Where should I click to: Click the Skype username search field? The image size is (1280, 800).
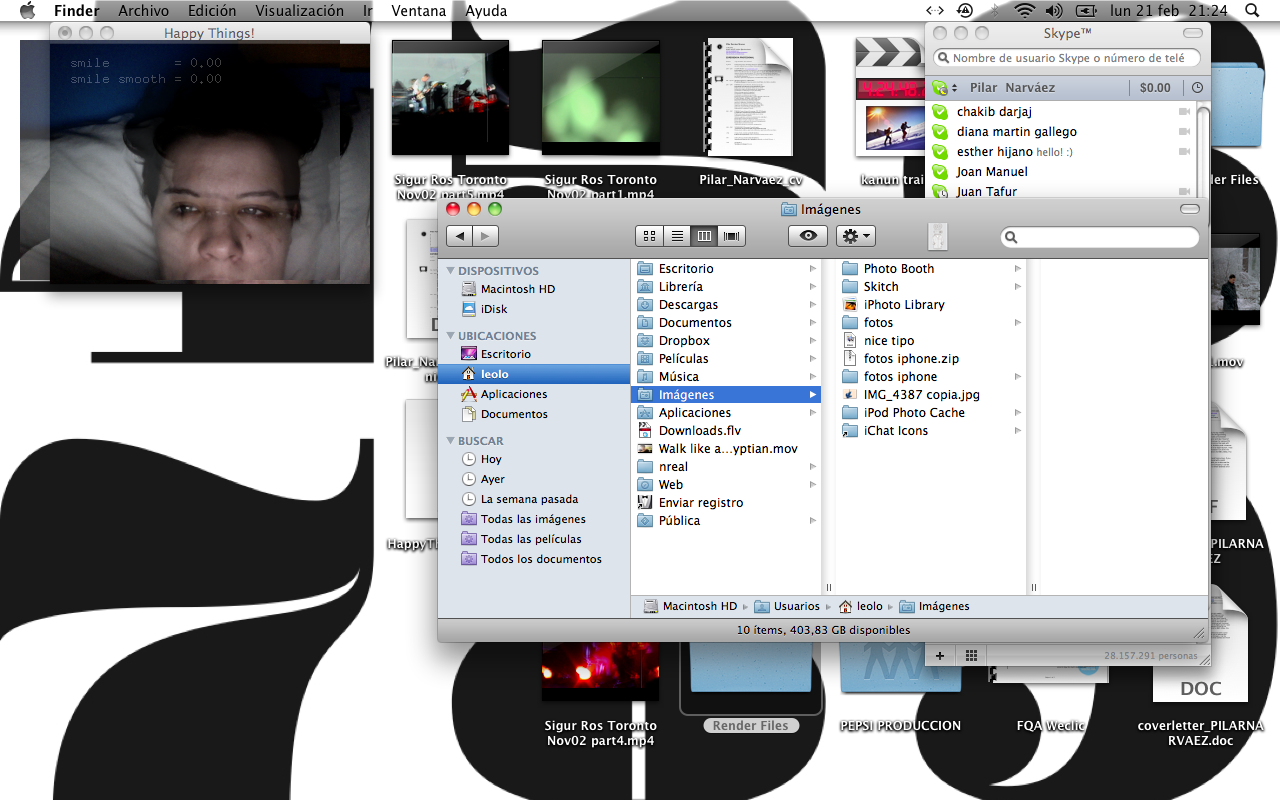1068,58
